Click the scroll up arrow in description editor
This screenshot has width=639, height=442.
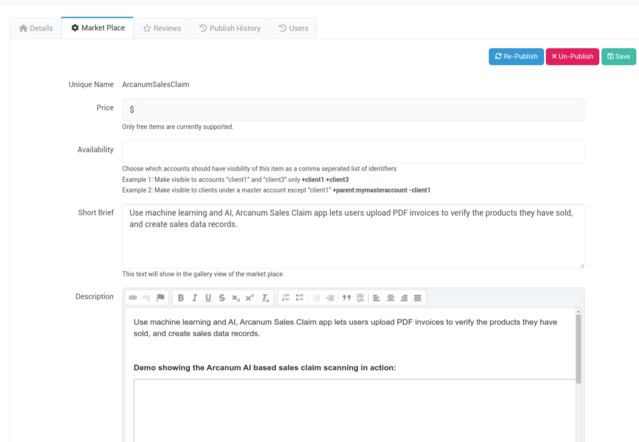coord(578,312)
